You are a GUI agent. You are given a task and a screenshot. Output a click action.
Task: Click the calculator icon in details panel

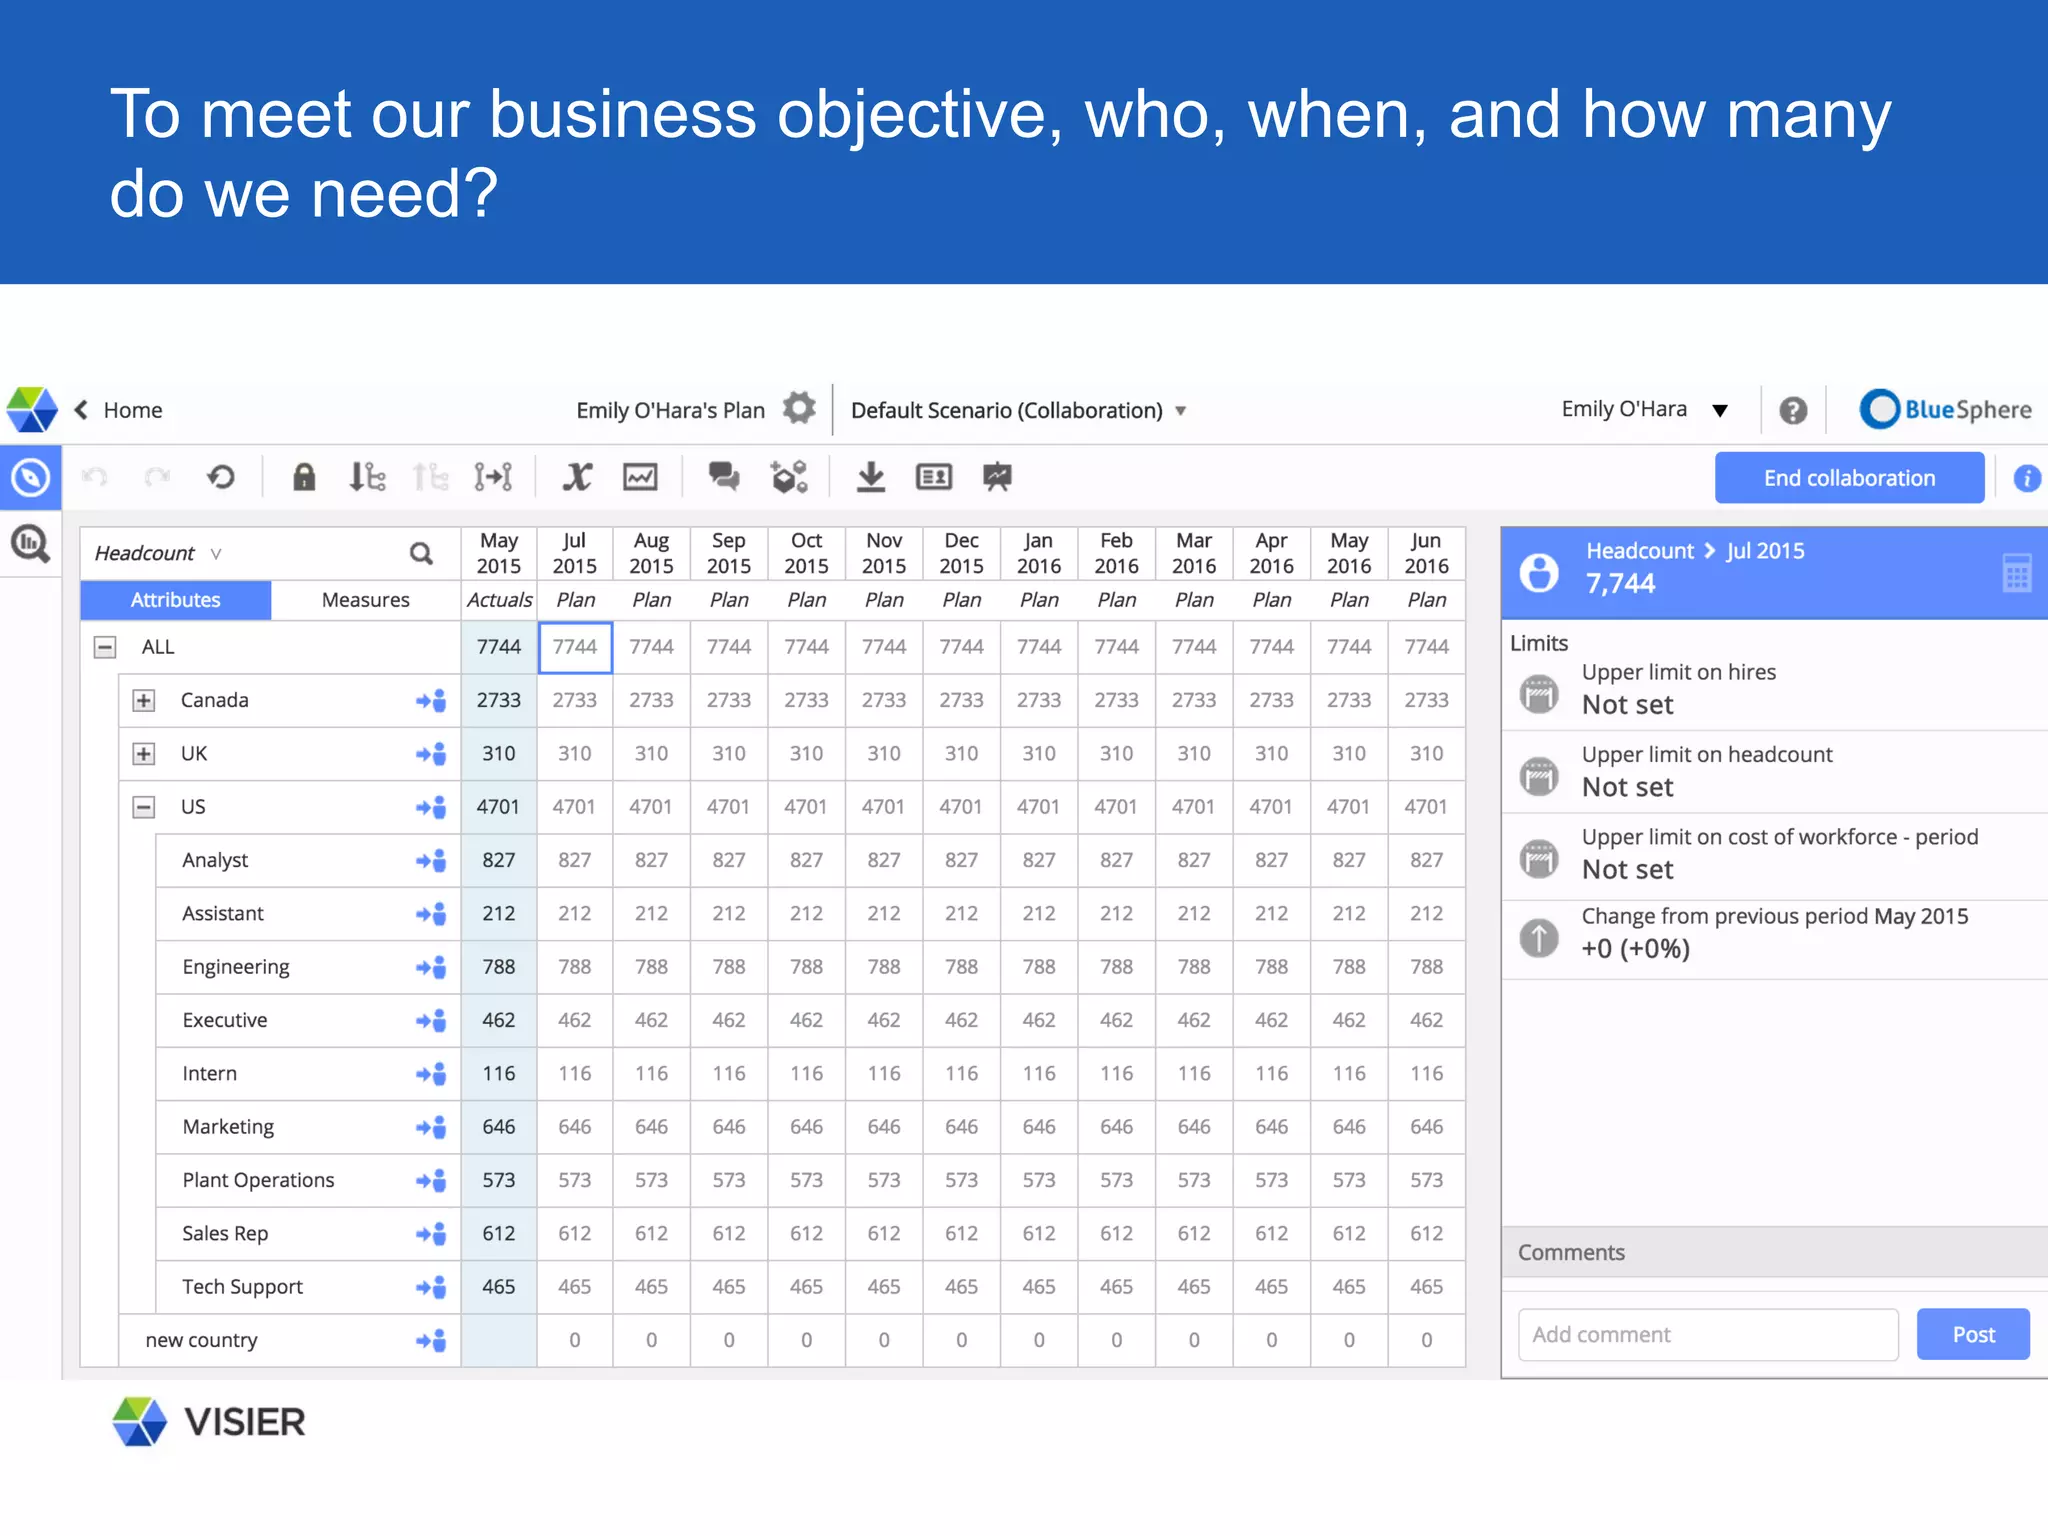tap(2017, 573)
